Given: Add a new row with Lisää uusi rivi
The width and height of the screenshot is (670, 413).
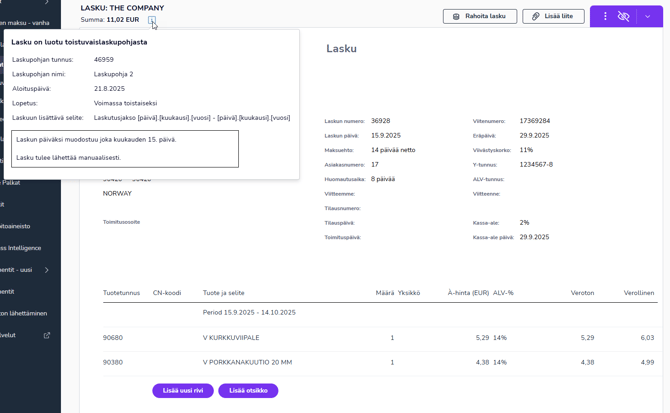Looking at the screenshot, I should tap(183, 391).
